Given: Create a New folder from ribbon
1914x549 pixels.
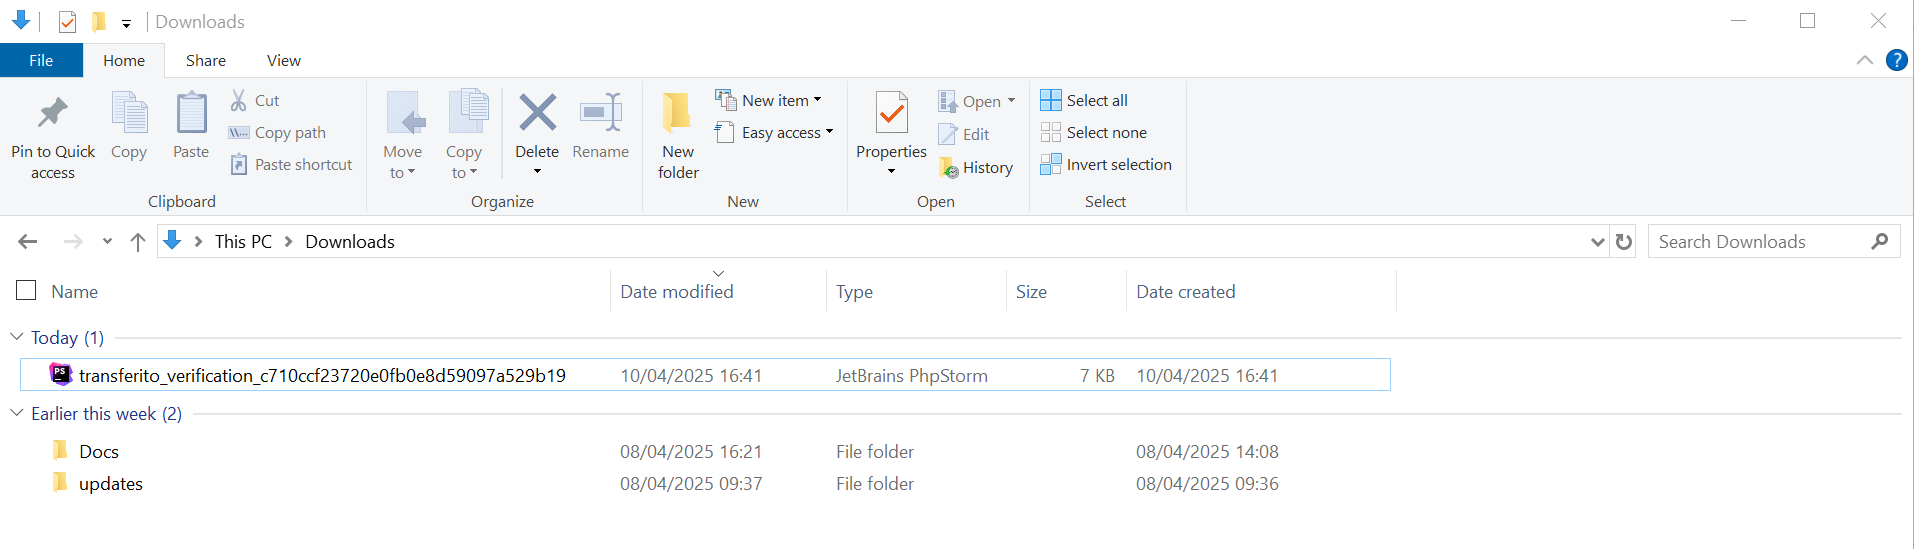Looking at the screenshot, I should point(678,136).
